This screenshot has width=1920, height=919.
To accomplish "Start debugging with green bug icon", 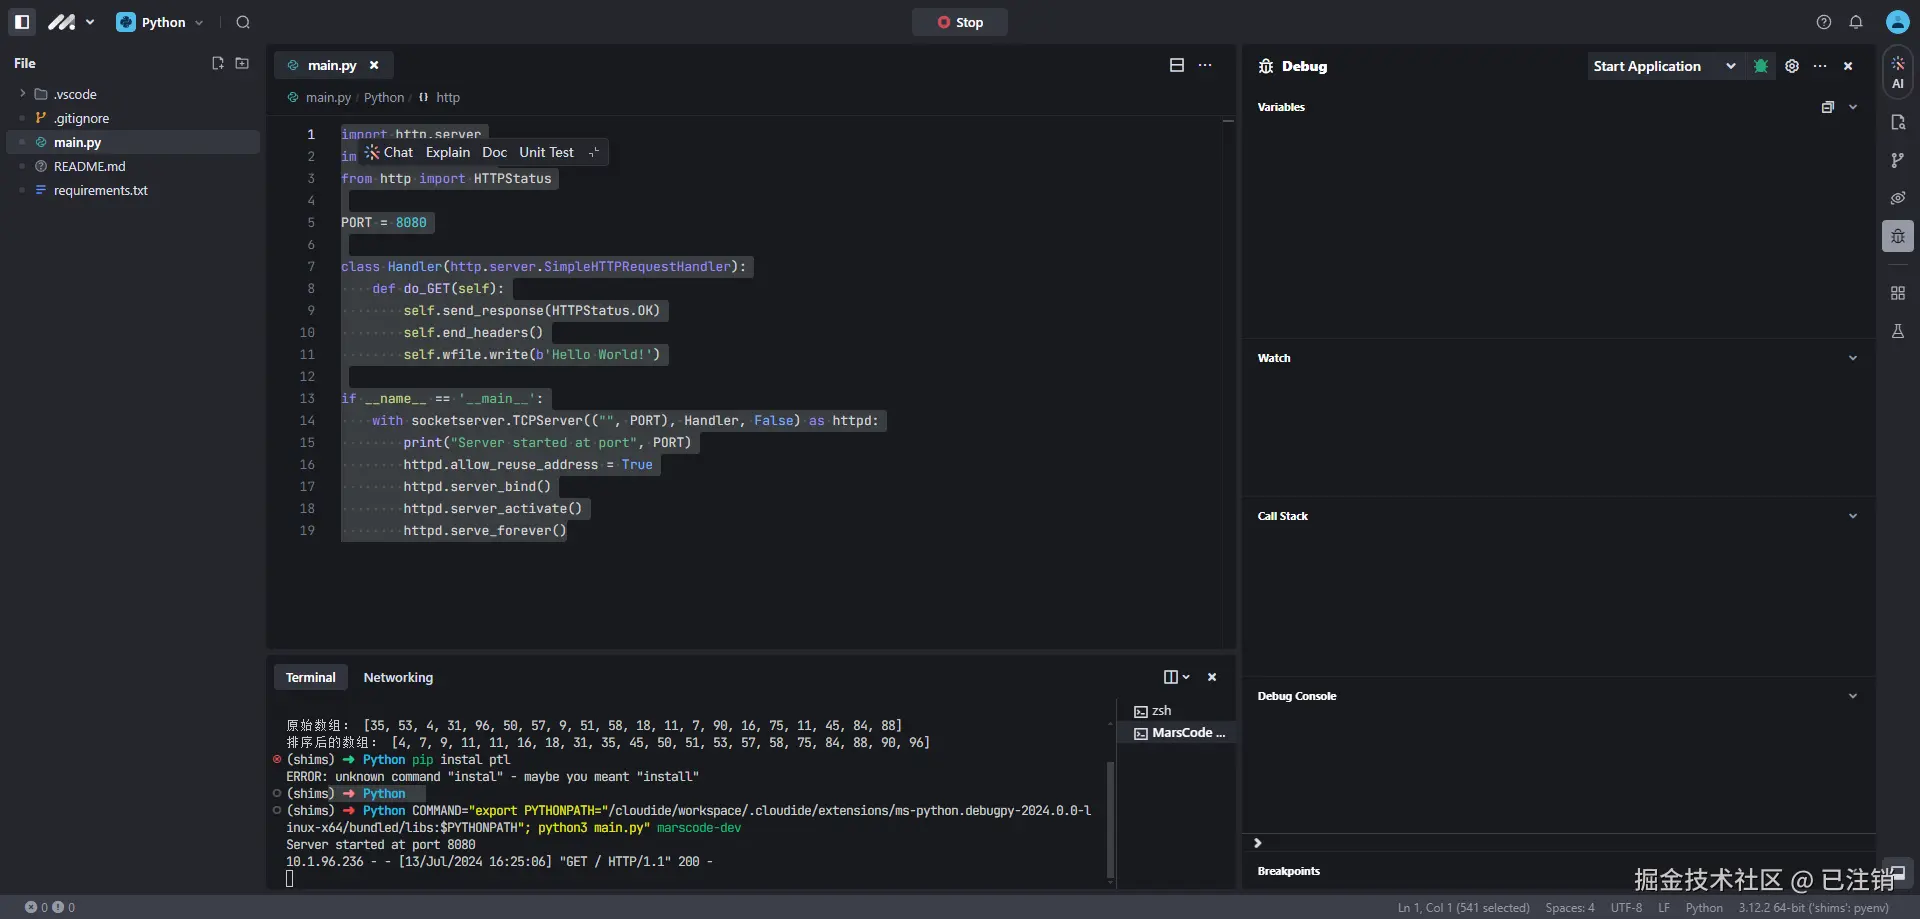I will (x=1761, y=66).
